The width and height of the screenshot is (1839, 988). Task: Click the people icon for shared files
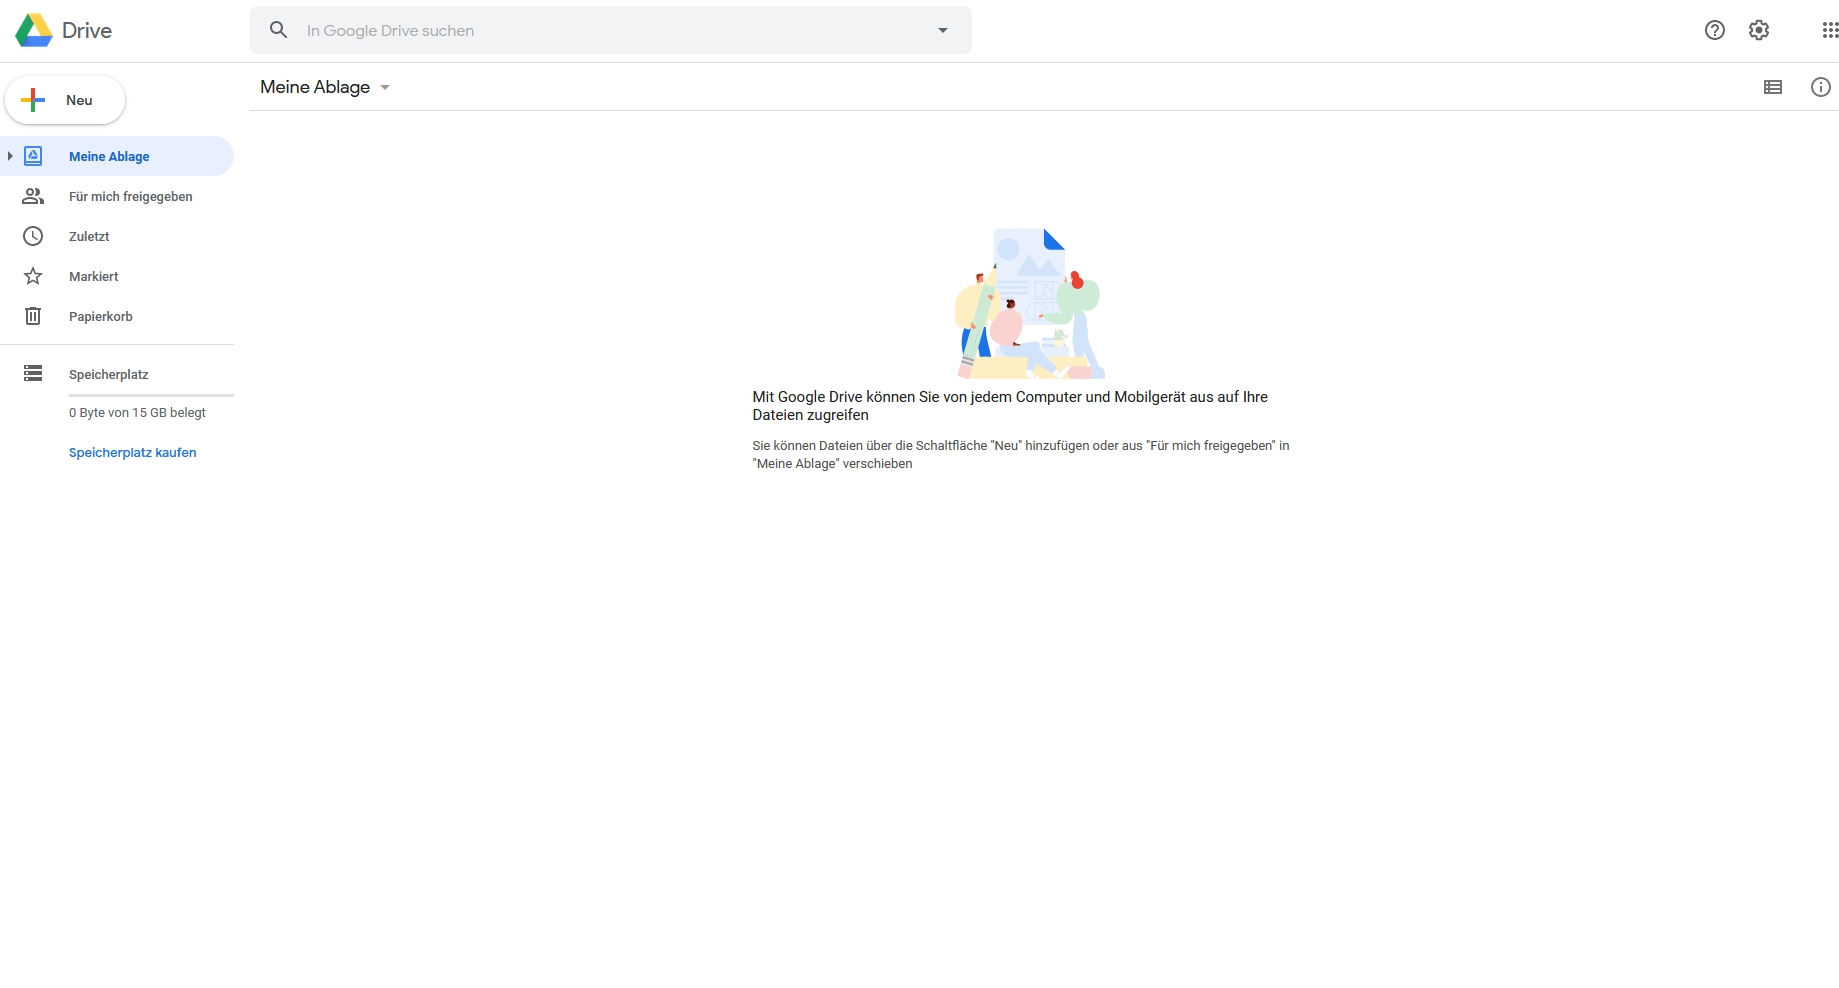(33, 196)
